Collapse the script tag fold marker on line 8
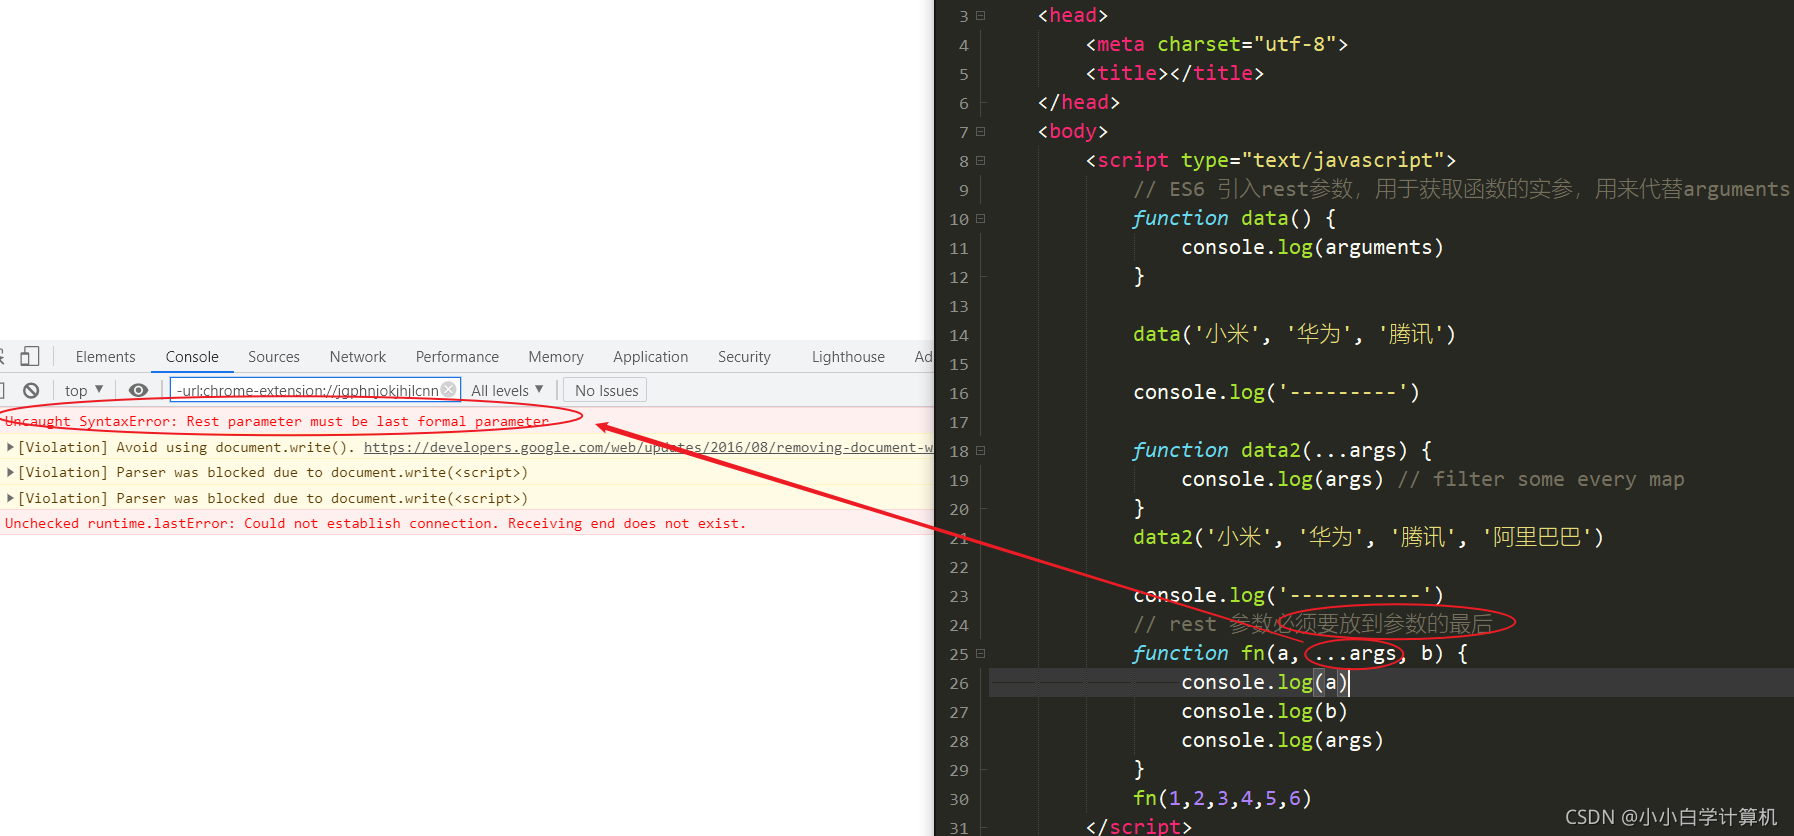Viewport: 1794px width, 836px height. [x=981, y=160]
